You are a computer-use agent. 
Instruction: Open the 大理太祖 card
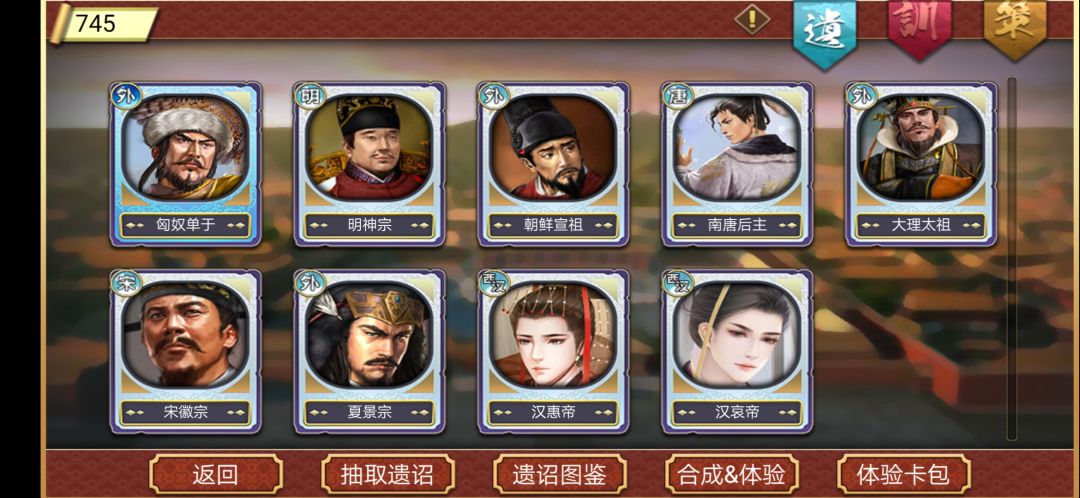(921, 164)
